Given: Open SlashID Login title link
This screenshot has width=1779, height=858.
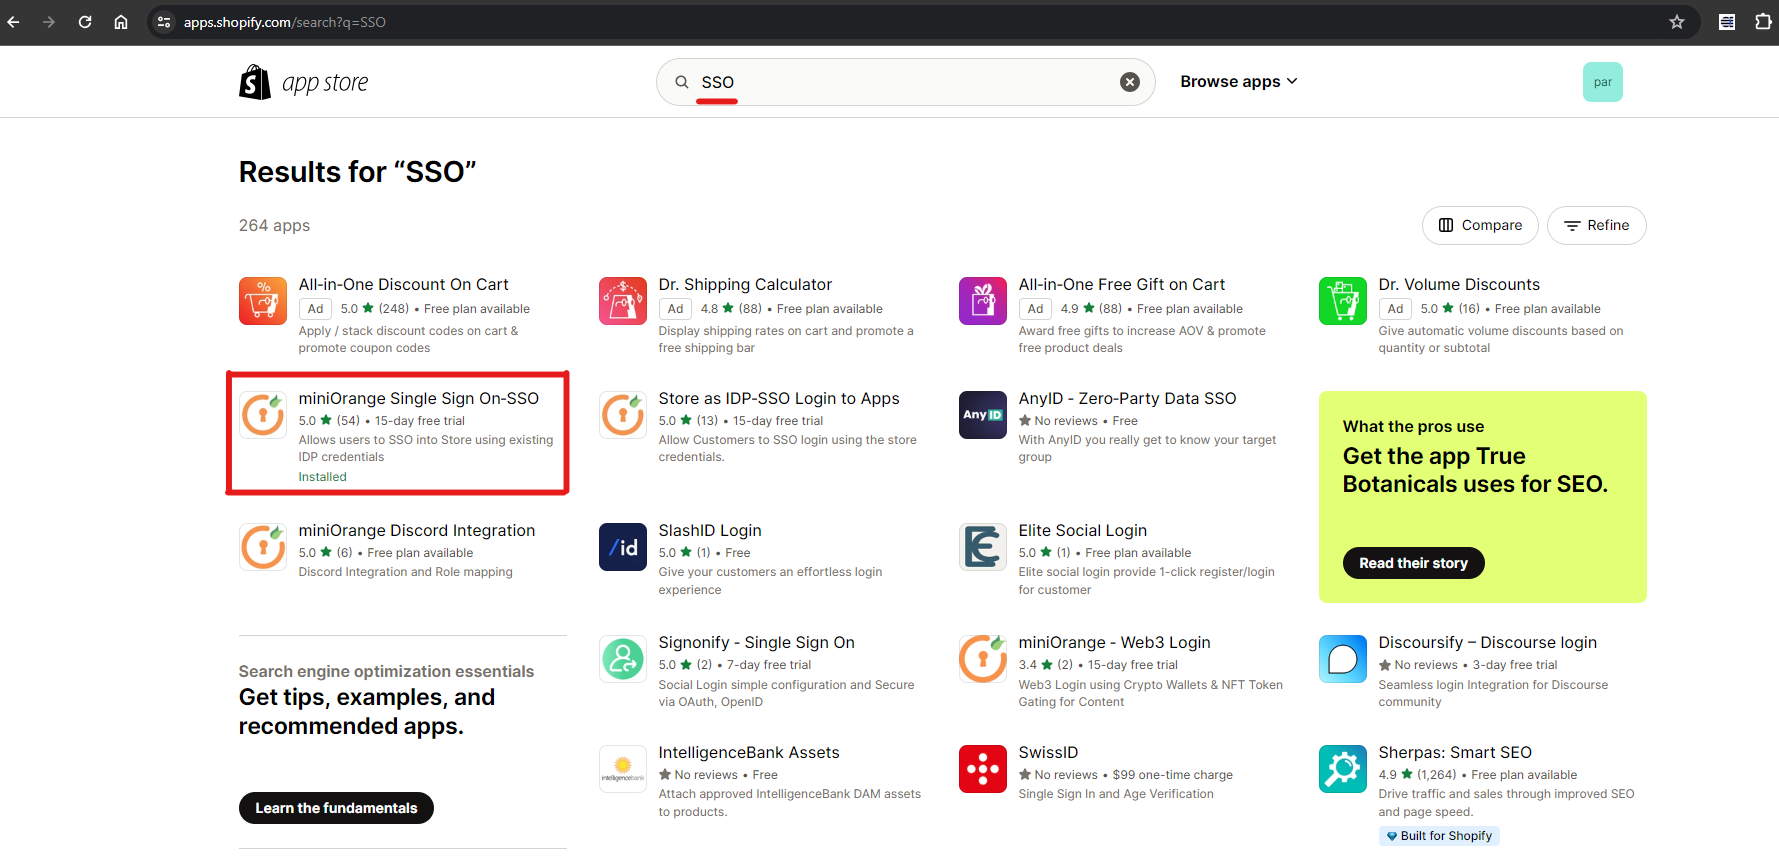Looking at the screenshot, I should coord(710,530).
